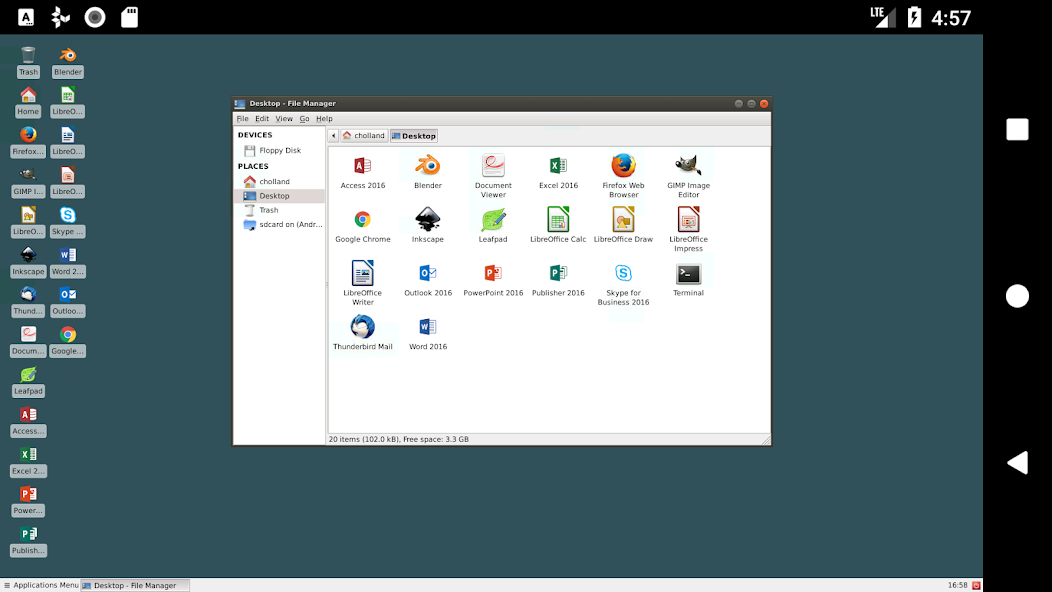Open the GIMP Image Editor icon
The height and width of the screenshot is (592, 1052).
click(x=688, y=168)
